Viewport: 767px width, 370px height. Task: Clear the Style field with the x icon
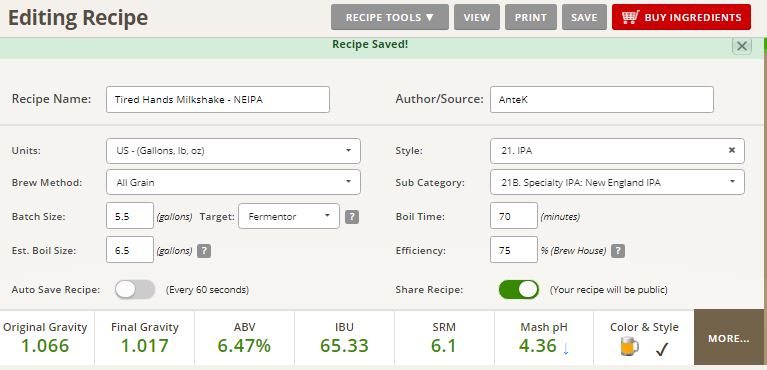732,150
